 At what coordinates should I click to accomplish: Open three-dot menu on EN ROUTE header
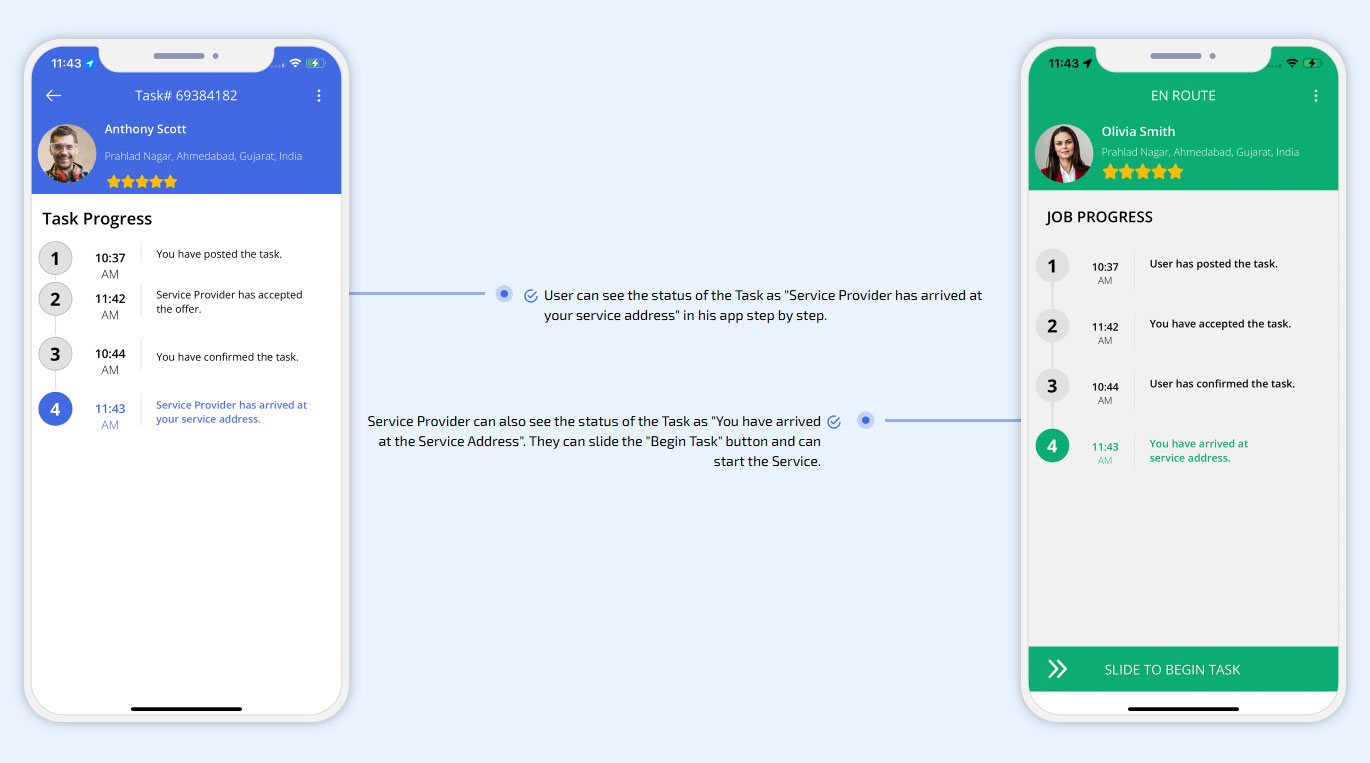click(x=1315, y=96)
